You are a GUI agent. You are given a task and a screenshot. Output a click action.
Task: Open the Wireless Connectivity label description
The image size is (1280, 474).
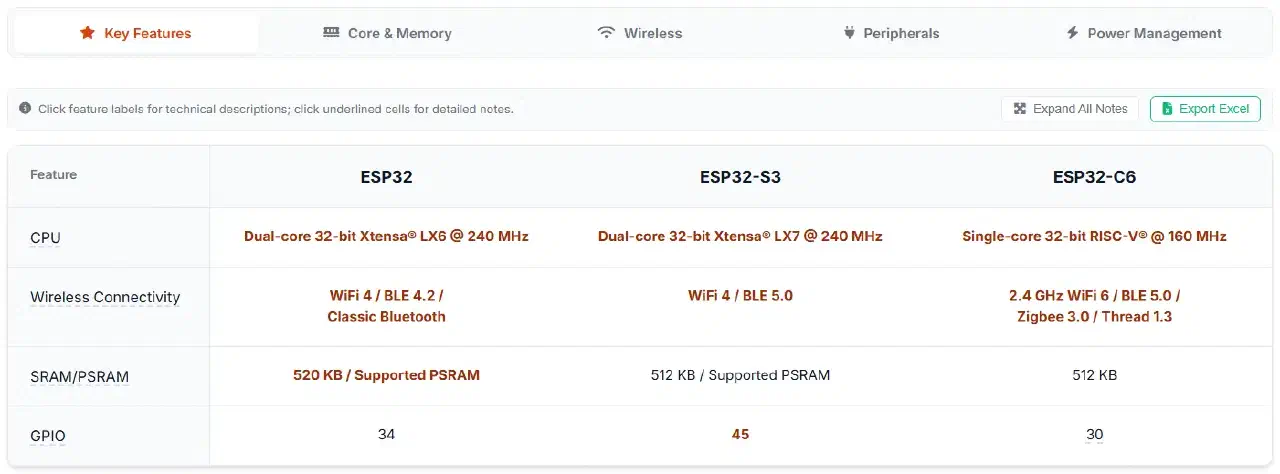coord(105,297)
